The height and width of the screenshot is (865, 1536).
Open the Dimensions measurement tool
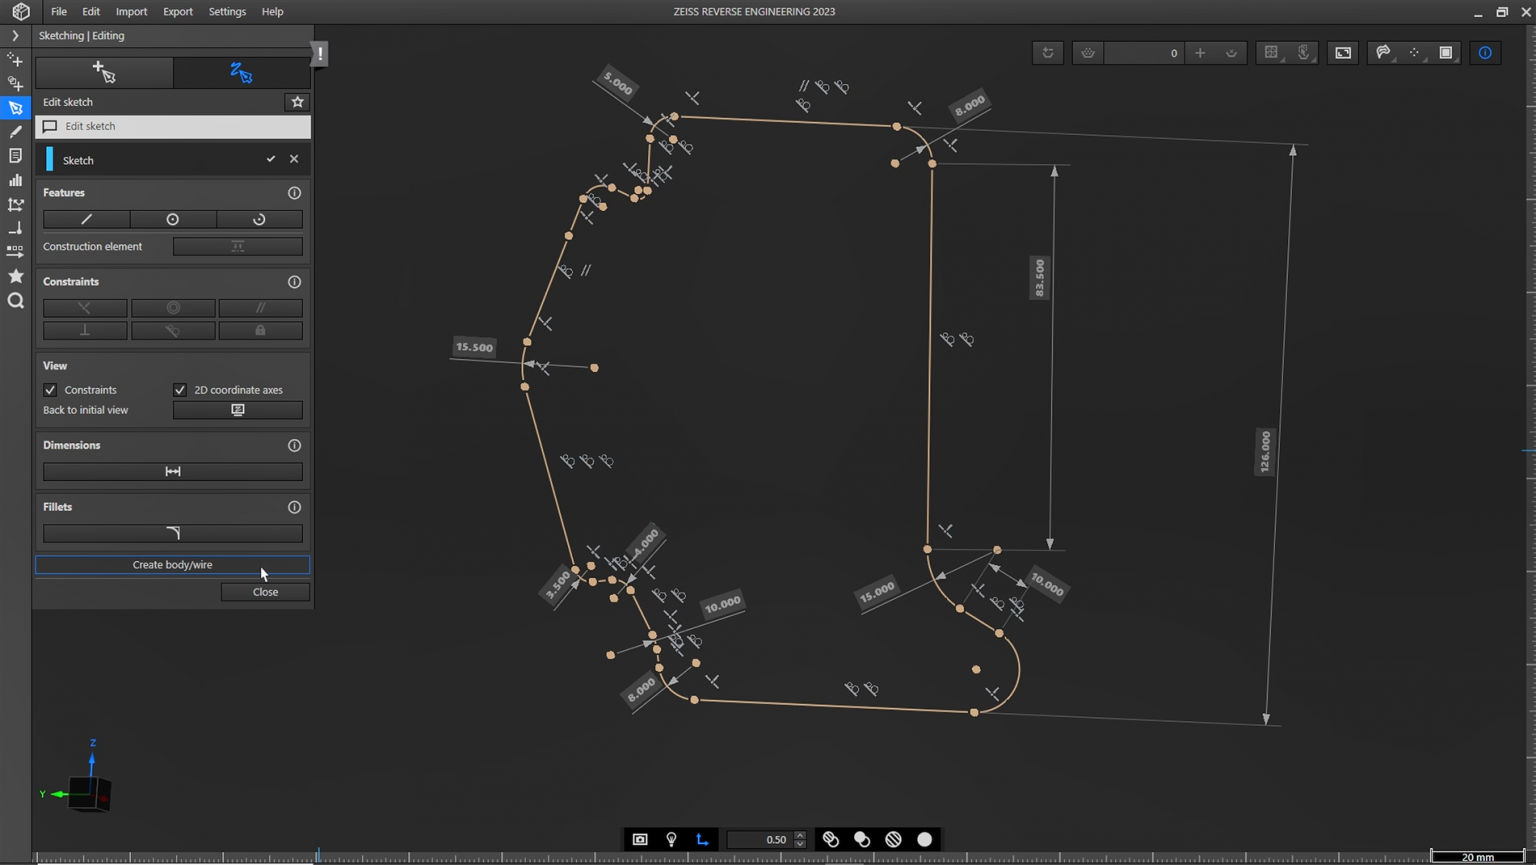[x=172, y=471]
